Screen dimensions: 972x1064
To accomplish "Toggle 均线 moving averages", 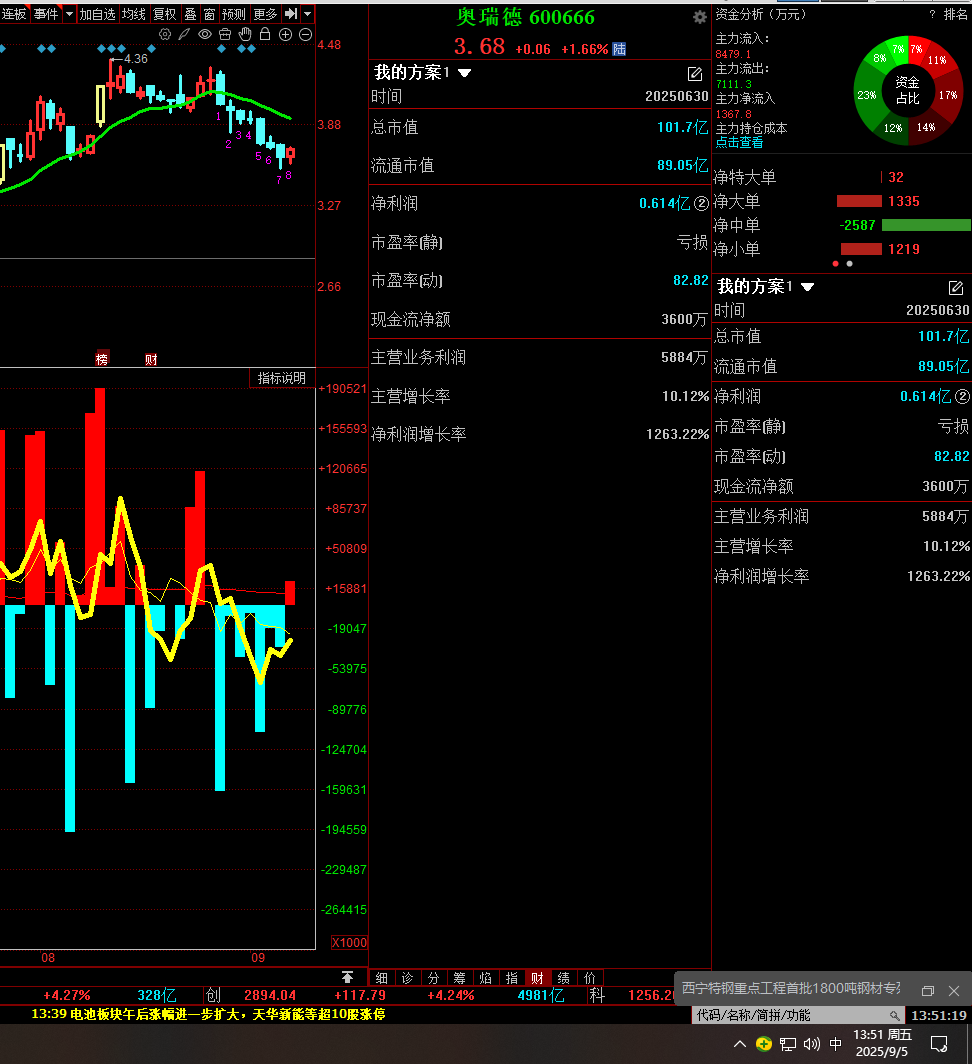I will [x=134, y=14].
